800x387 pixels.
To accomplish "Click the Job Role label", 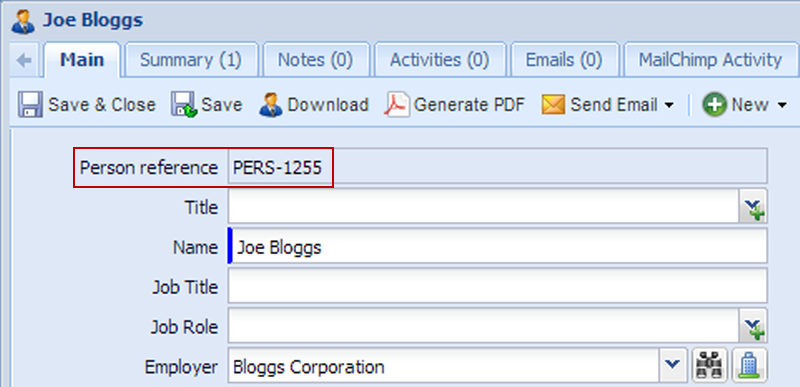I will point(184,326).
